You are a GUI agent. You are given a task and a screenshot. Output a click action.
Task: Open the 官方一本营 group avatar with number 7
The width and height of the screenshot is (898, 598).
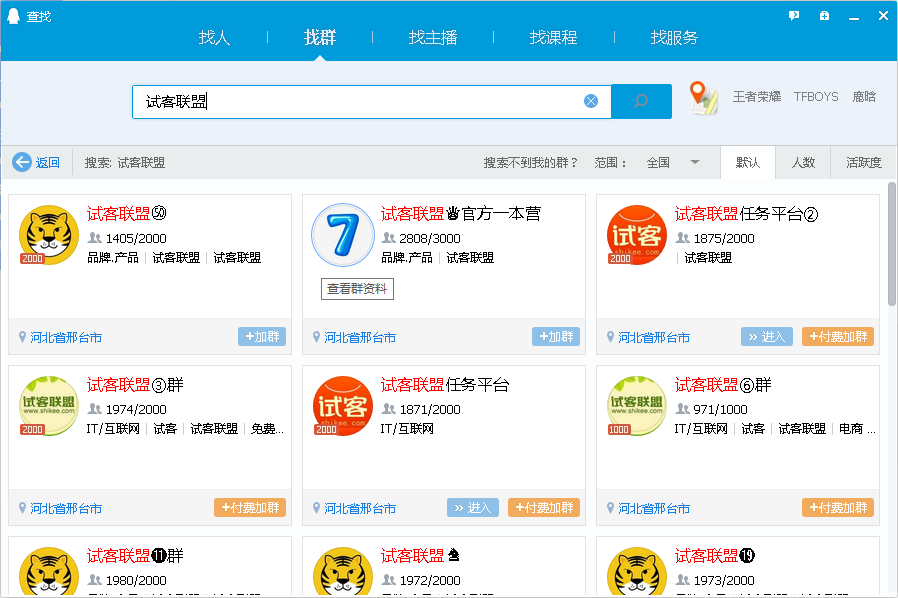pyautogui.click(x=343, y=236)
